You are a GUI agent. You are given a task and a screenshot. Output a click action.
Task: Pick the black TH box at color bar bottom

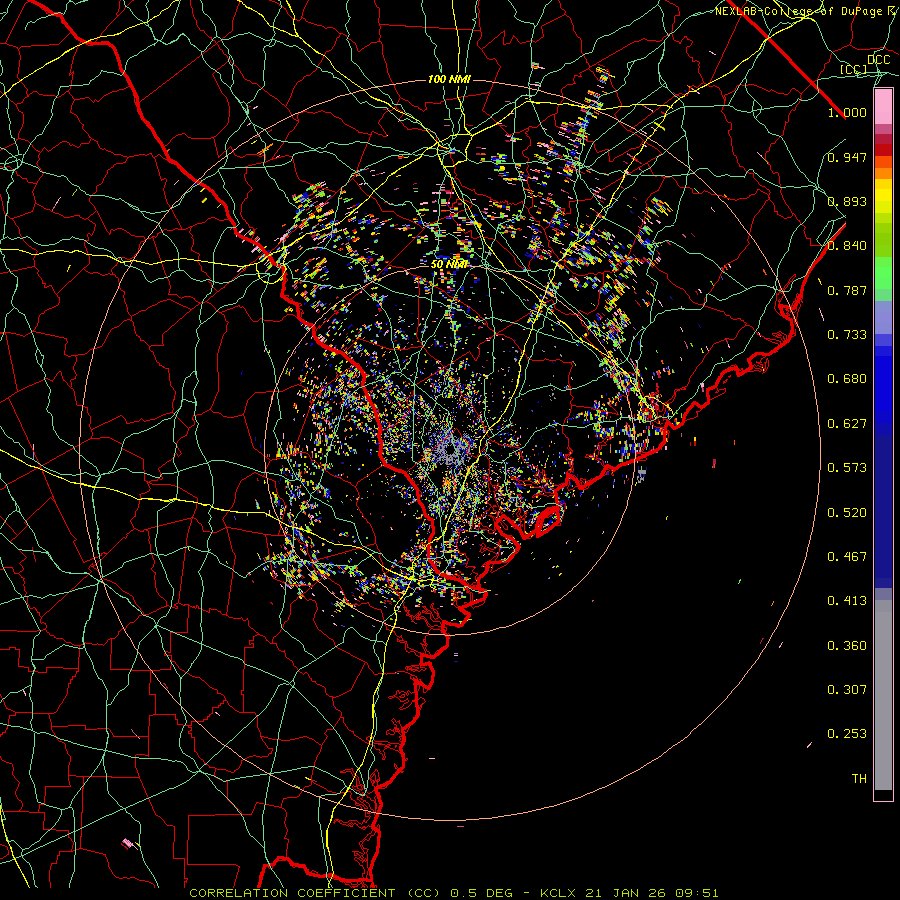(x=883, y=794)
